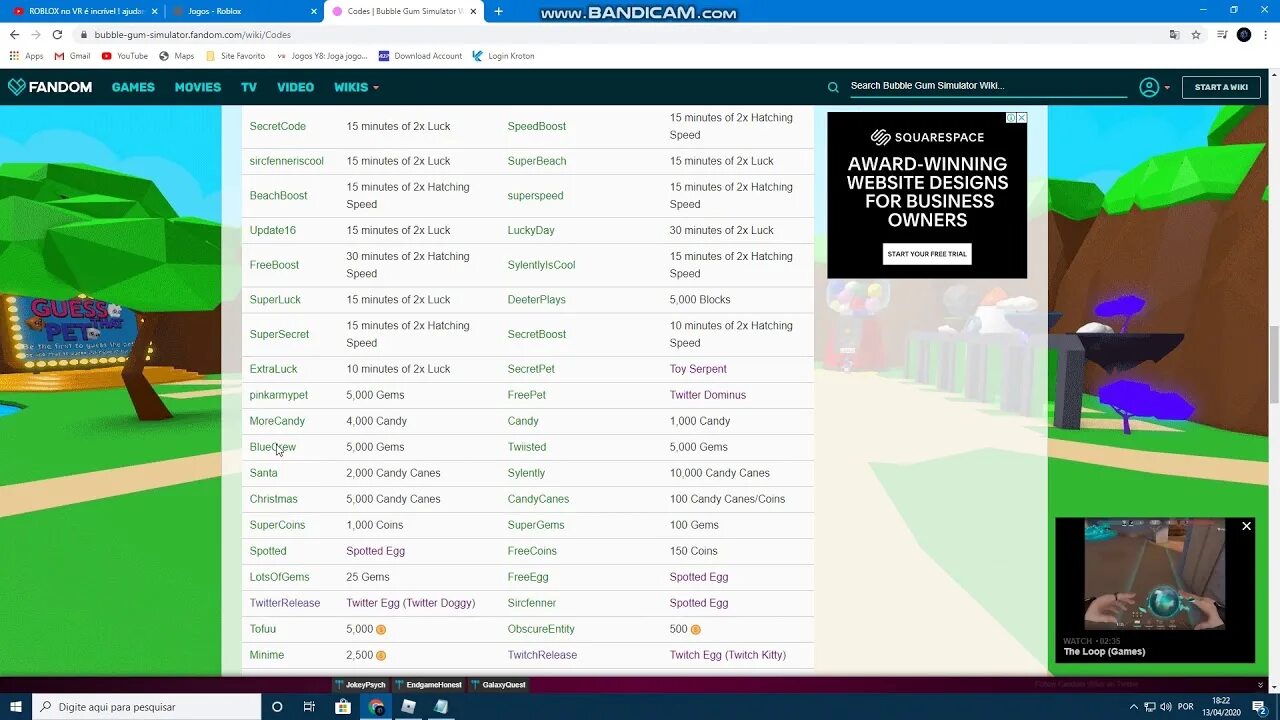The image size is (1280, 720).
Task: Click the GalaxyQuest wiki chip at bottom
Action: [x=498, y=685]
